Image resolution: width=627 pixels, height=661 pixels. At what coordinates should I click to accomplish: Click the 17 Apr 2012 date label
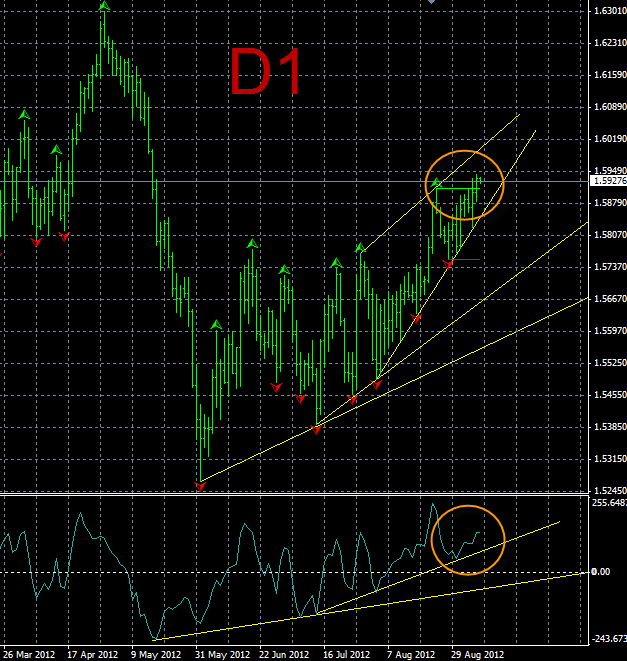pos(93,655)
